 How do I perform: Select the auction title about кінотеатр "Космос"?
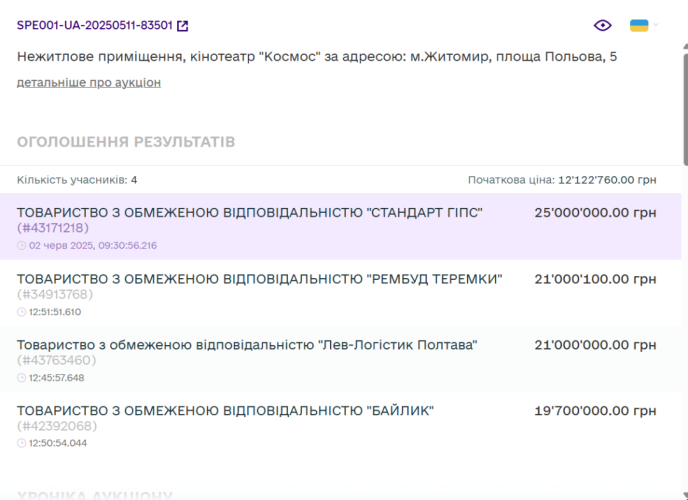click(317, 57)
